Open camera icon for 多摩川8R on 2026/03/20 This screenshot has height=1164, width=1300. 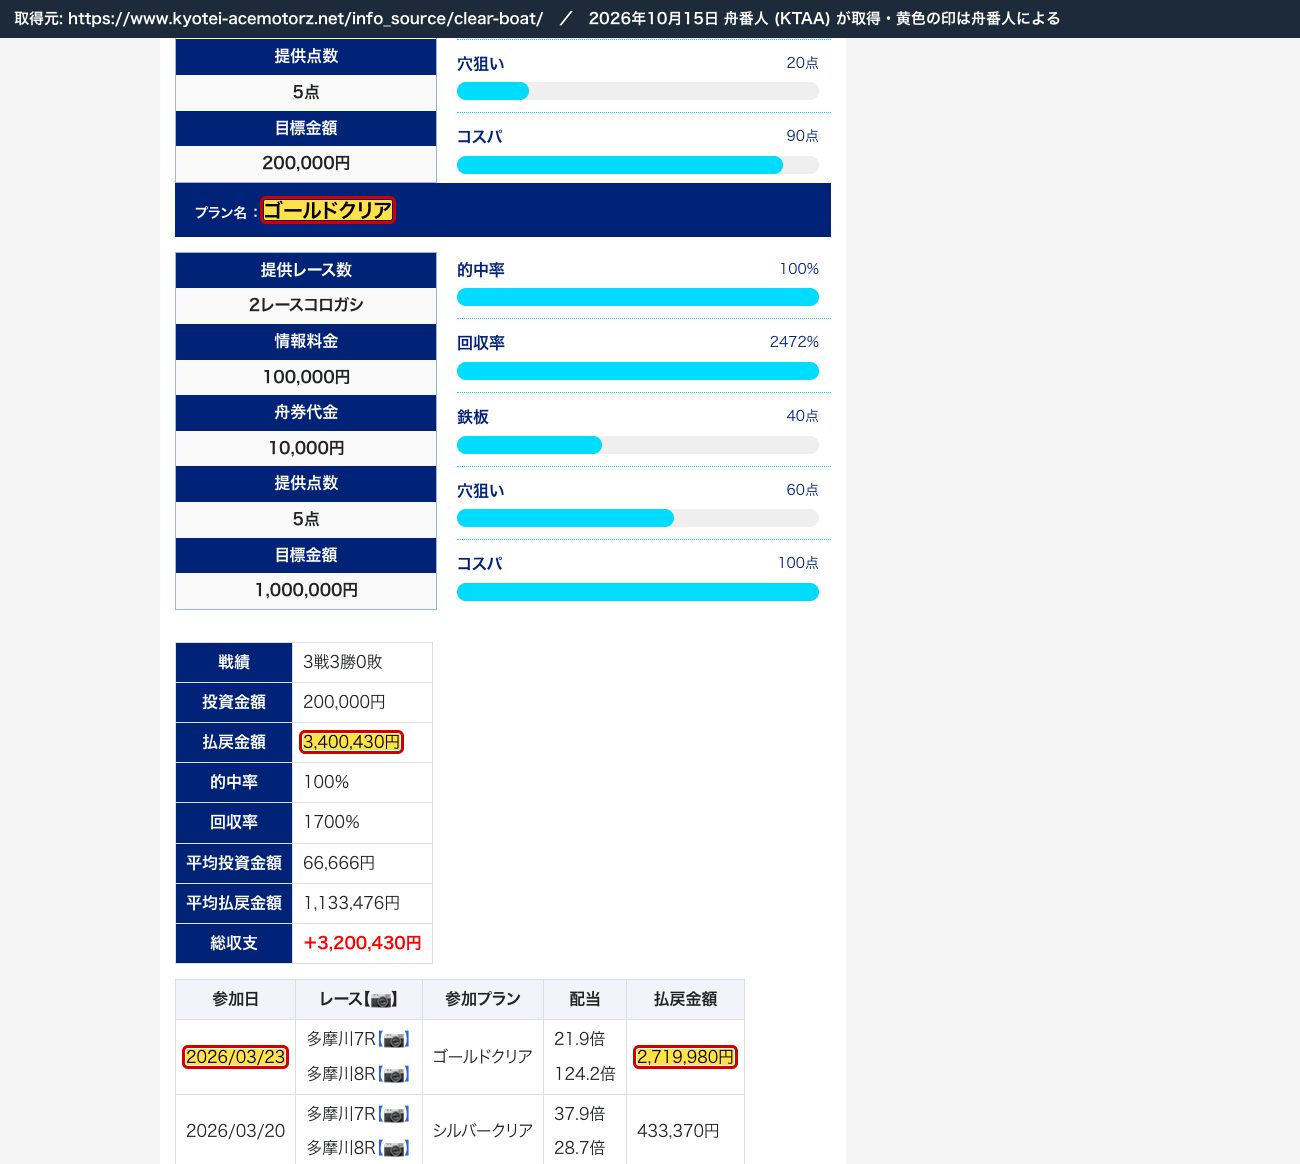point(395,1149)
